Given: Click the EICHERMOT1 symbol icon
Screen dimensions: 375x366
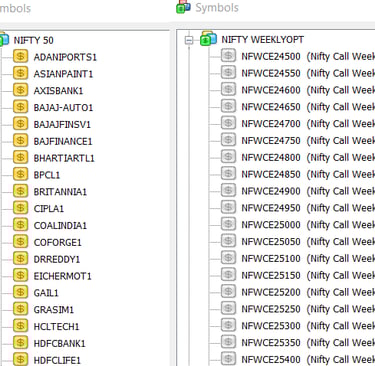Looking at the screenshot, I should pos(20,275).
